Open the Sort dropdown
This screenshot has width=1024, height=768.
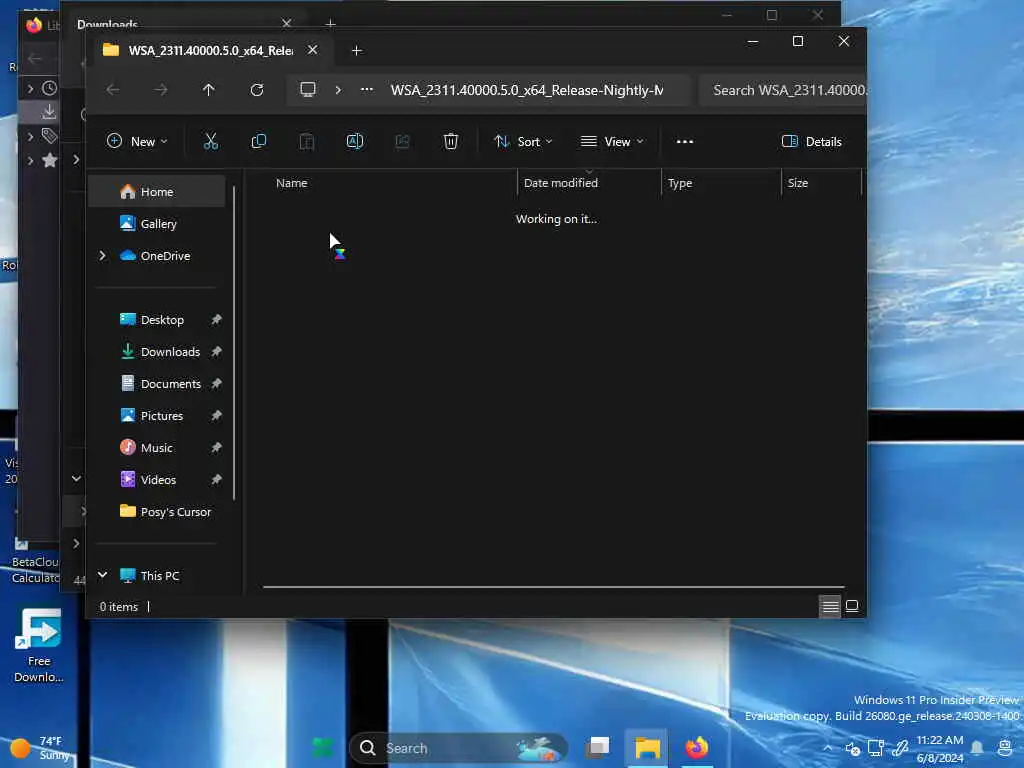point(523,141)
